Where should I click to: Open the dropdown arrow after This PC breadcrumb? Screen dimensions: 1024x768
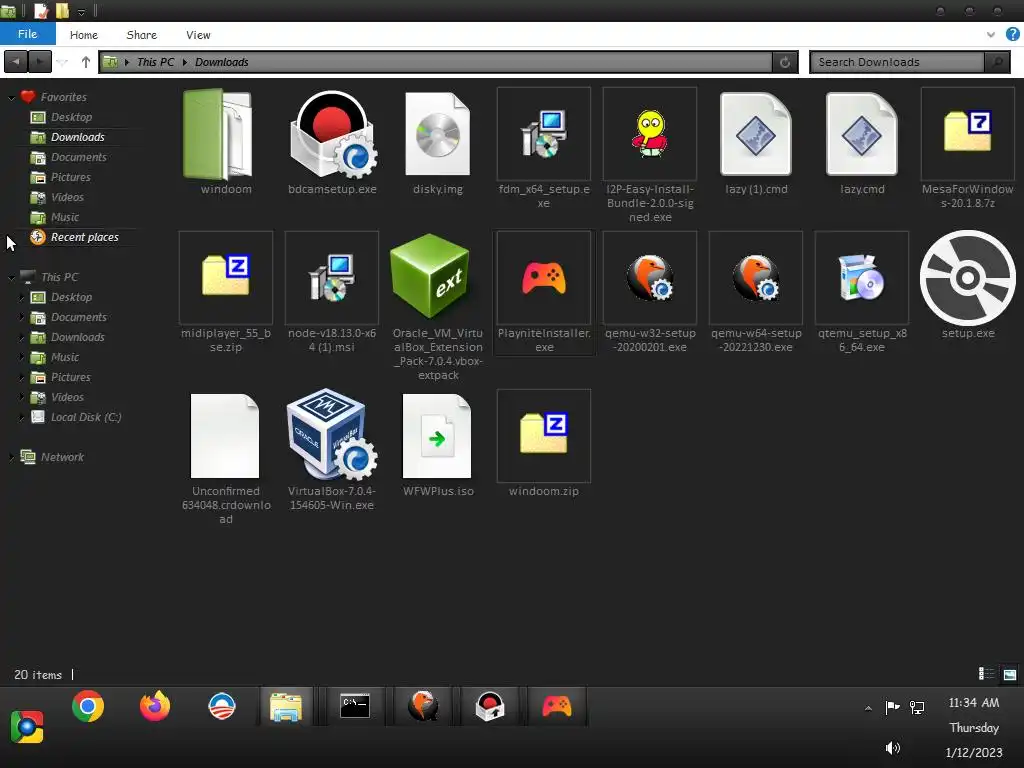pos(185,62)
